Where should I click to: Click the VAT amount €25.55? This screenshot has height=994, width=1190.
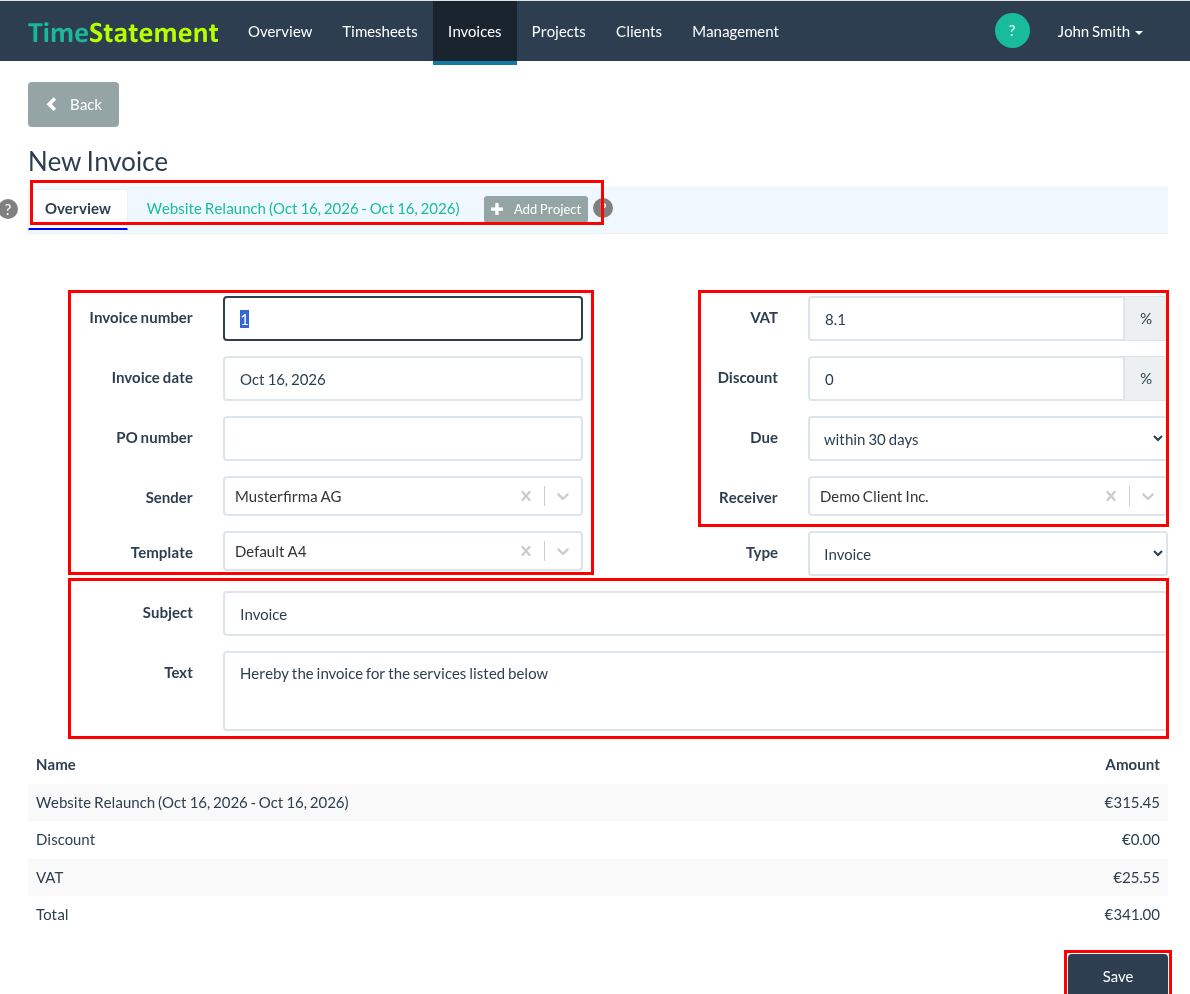[x=1136, y=877]
